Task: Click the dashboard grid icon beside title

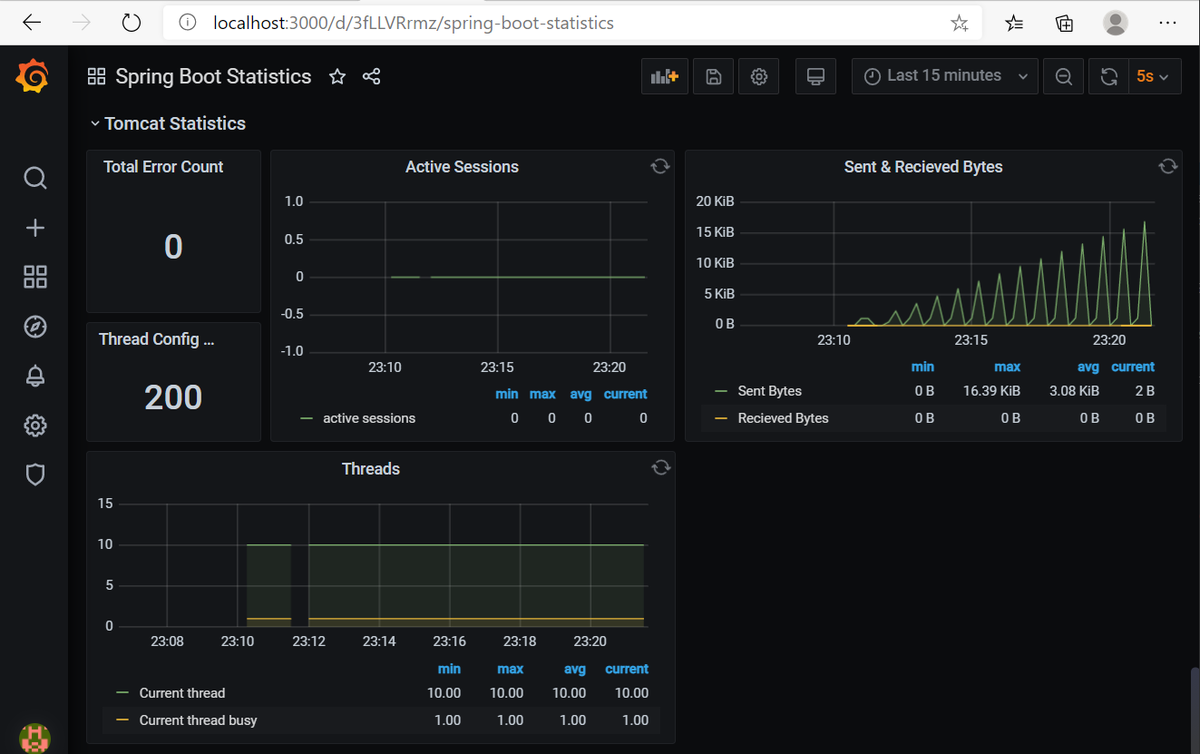Action: tap(97, 76)
